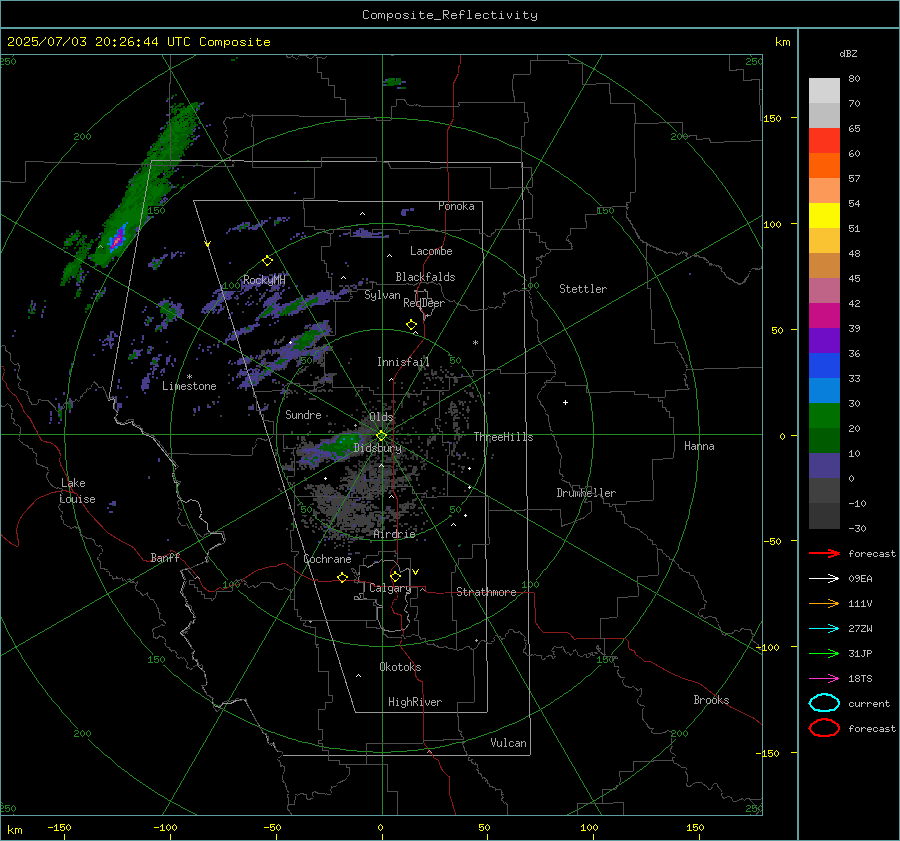900x841 pixels.
Task: Click the Limestone label
Action: (189, 386)
